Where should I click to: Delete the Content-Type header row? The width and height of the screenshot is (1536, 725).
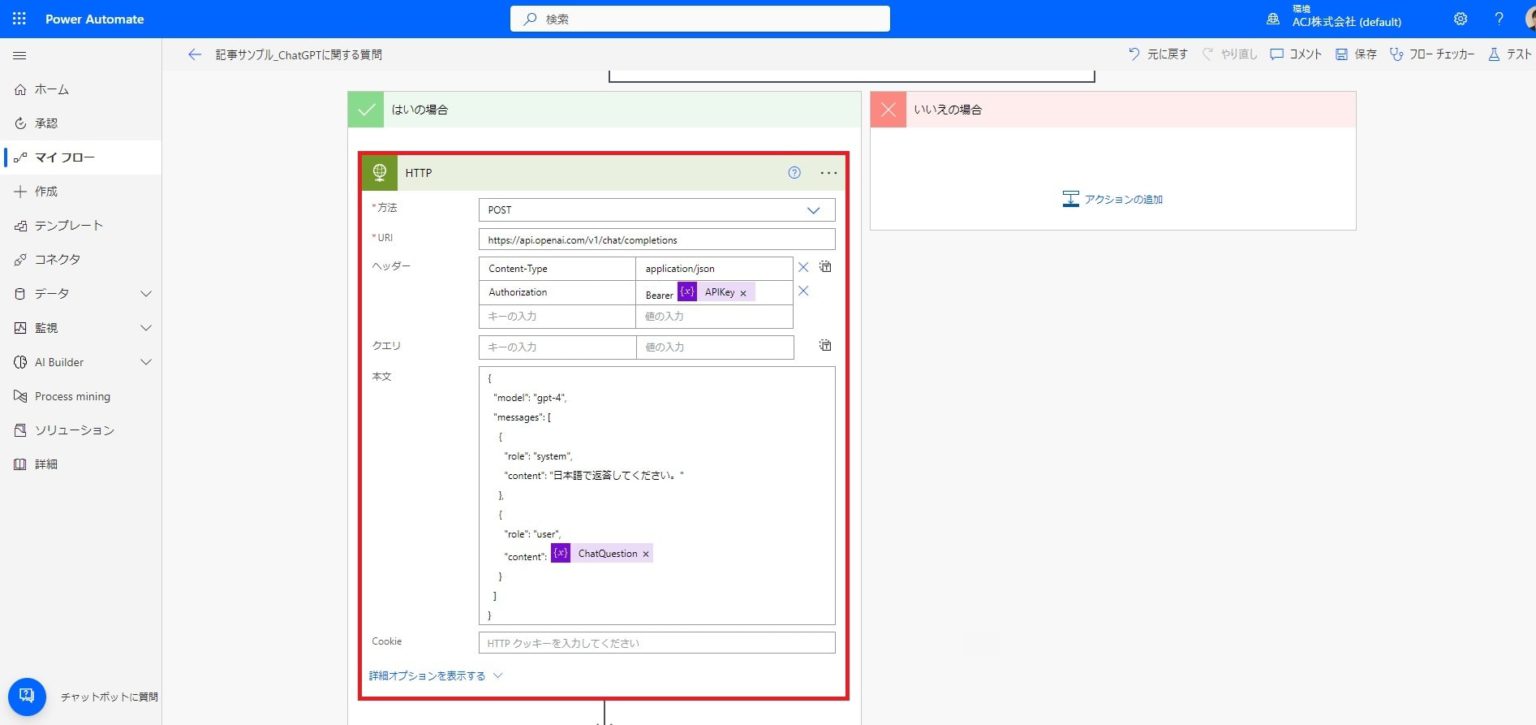[803, 267]
